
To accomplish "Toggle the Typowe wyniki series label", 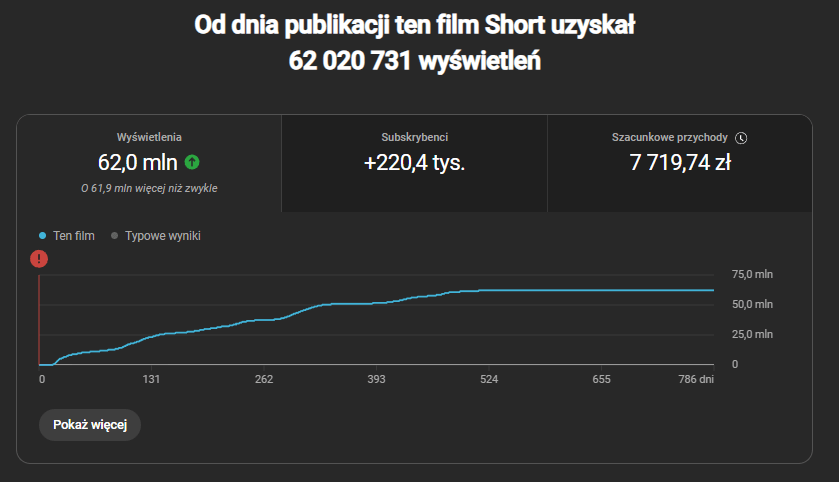I will [163, 236].
